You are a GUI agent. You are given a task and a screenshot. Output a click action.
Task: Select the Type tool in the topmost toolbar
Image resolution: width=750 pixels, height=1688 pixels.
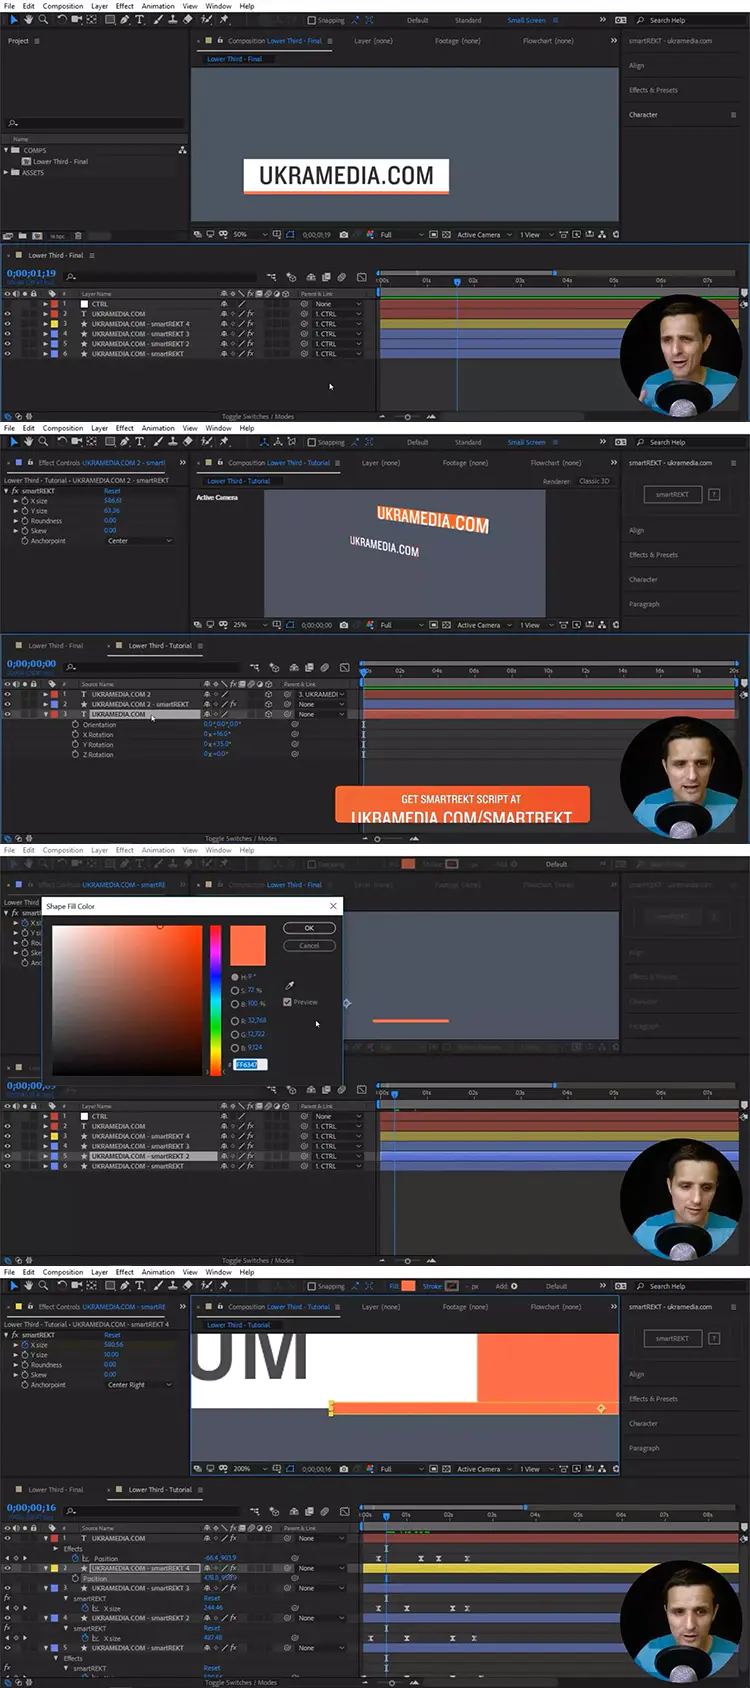tap(139, 19)
